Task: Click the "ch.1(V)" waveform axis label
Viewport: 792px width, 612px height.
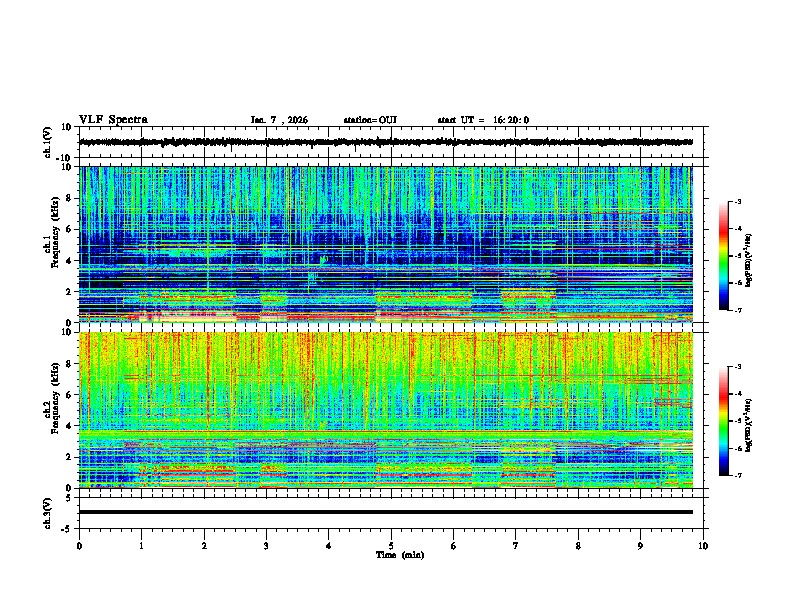Action: point(47,142)
